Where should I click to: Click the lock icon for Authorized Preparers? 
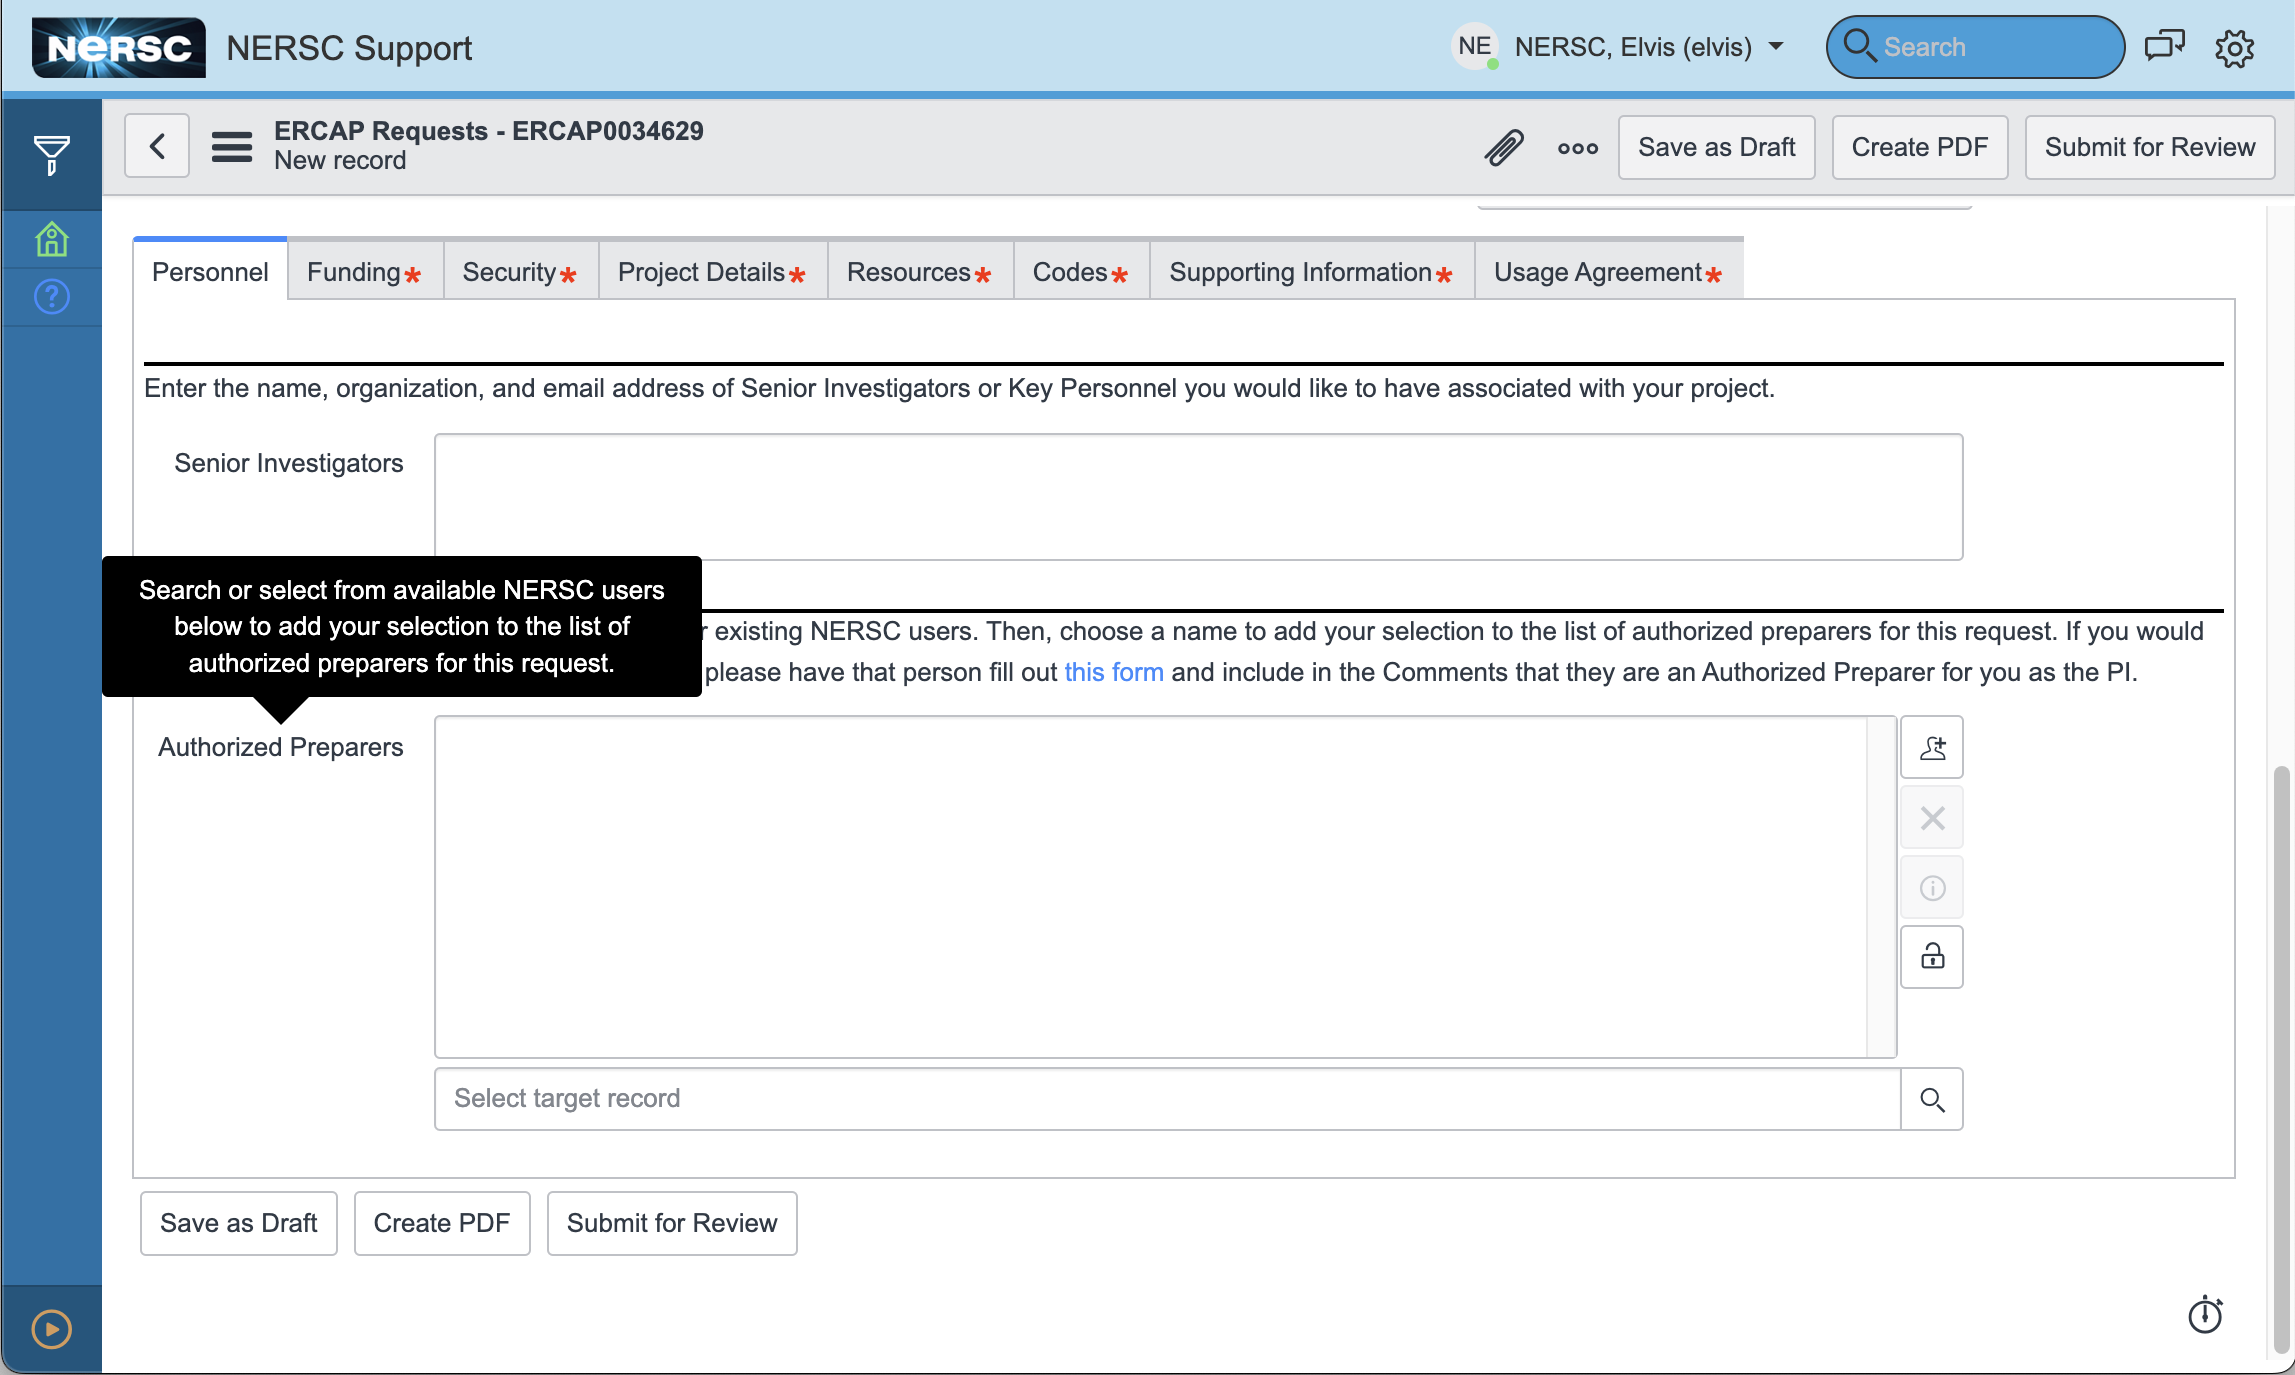(x=1931, y=957)
